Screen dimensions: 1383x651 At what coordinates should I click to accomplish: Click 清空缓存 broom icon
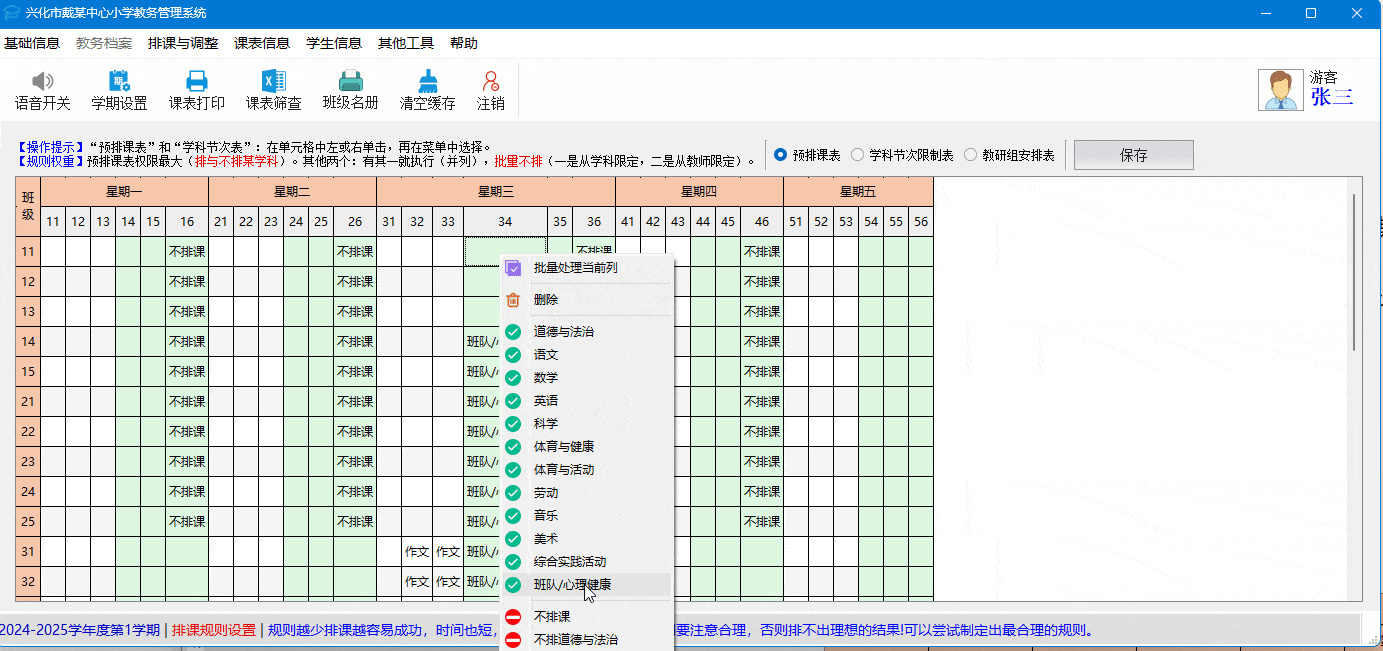pyautogui.click(x=427, y=82)
